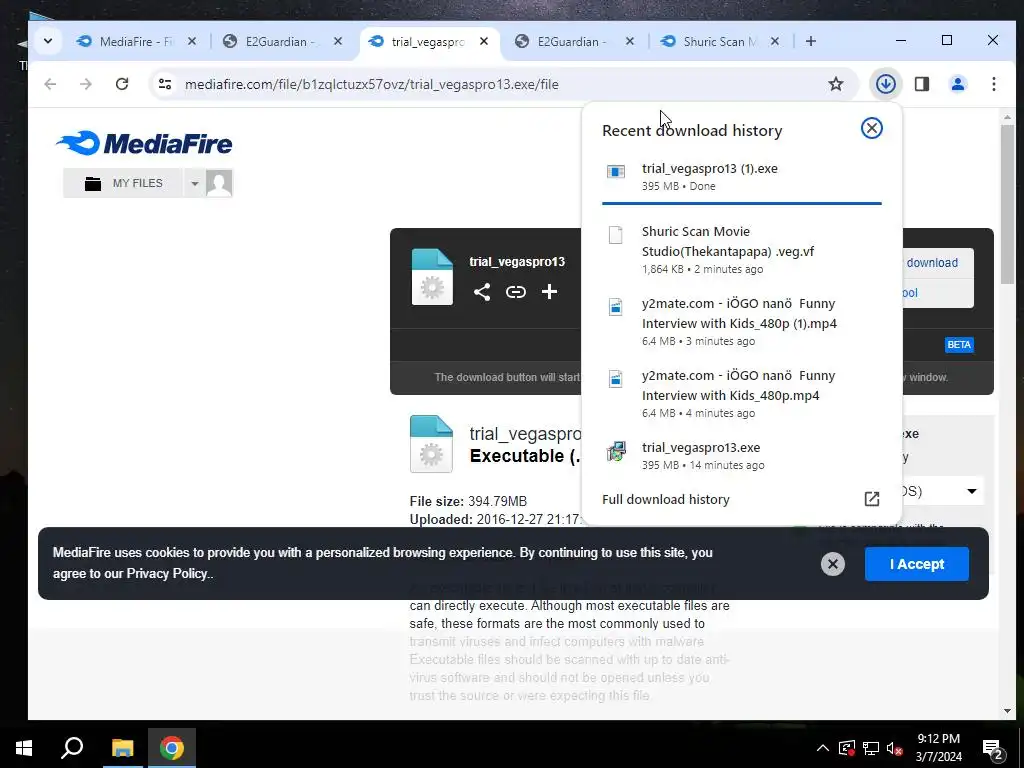Open the Chrome tab search dropdown
1024x768 pixels.
click(48, 41)
